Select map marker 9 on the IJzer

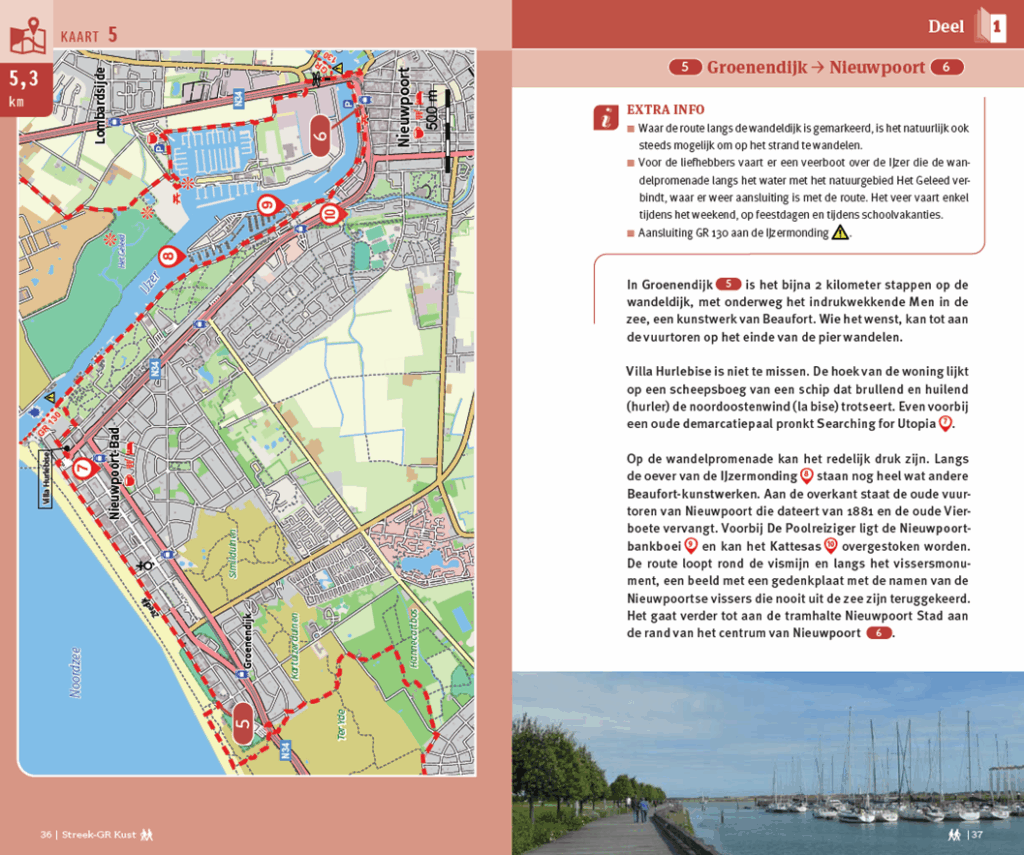tap(268, 206)
